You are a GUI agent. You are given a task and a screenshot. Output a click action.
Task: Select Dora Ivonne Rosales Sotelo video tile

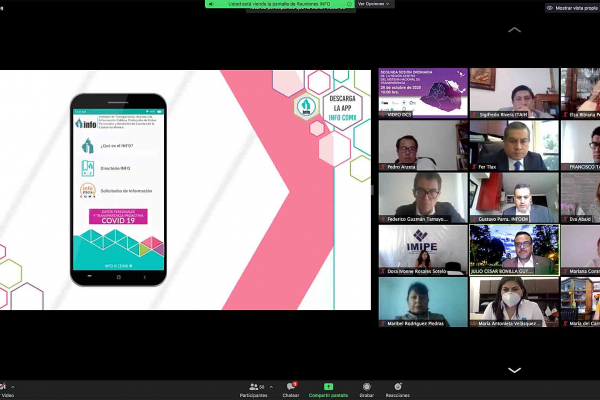[x=423, y=250]
